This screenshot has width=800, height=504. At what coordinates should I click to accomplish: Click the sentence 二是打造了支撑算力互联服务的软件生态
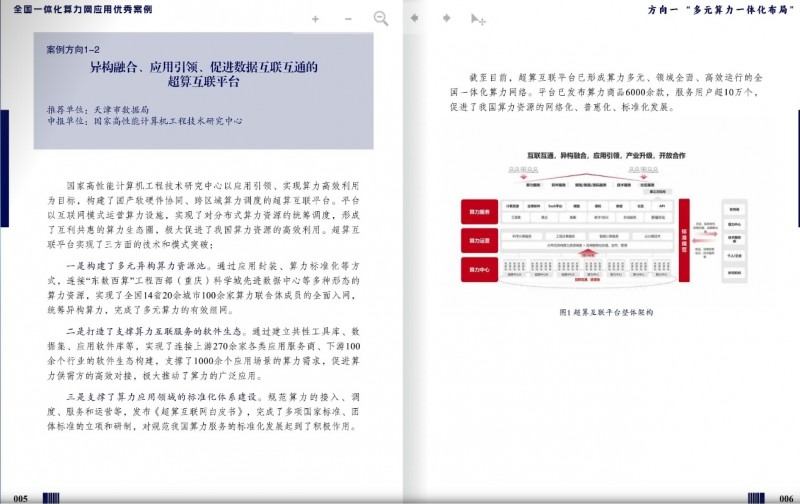(x=154, y=331)
